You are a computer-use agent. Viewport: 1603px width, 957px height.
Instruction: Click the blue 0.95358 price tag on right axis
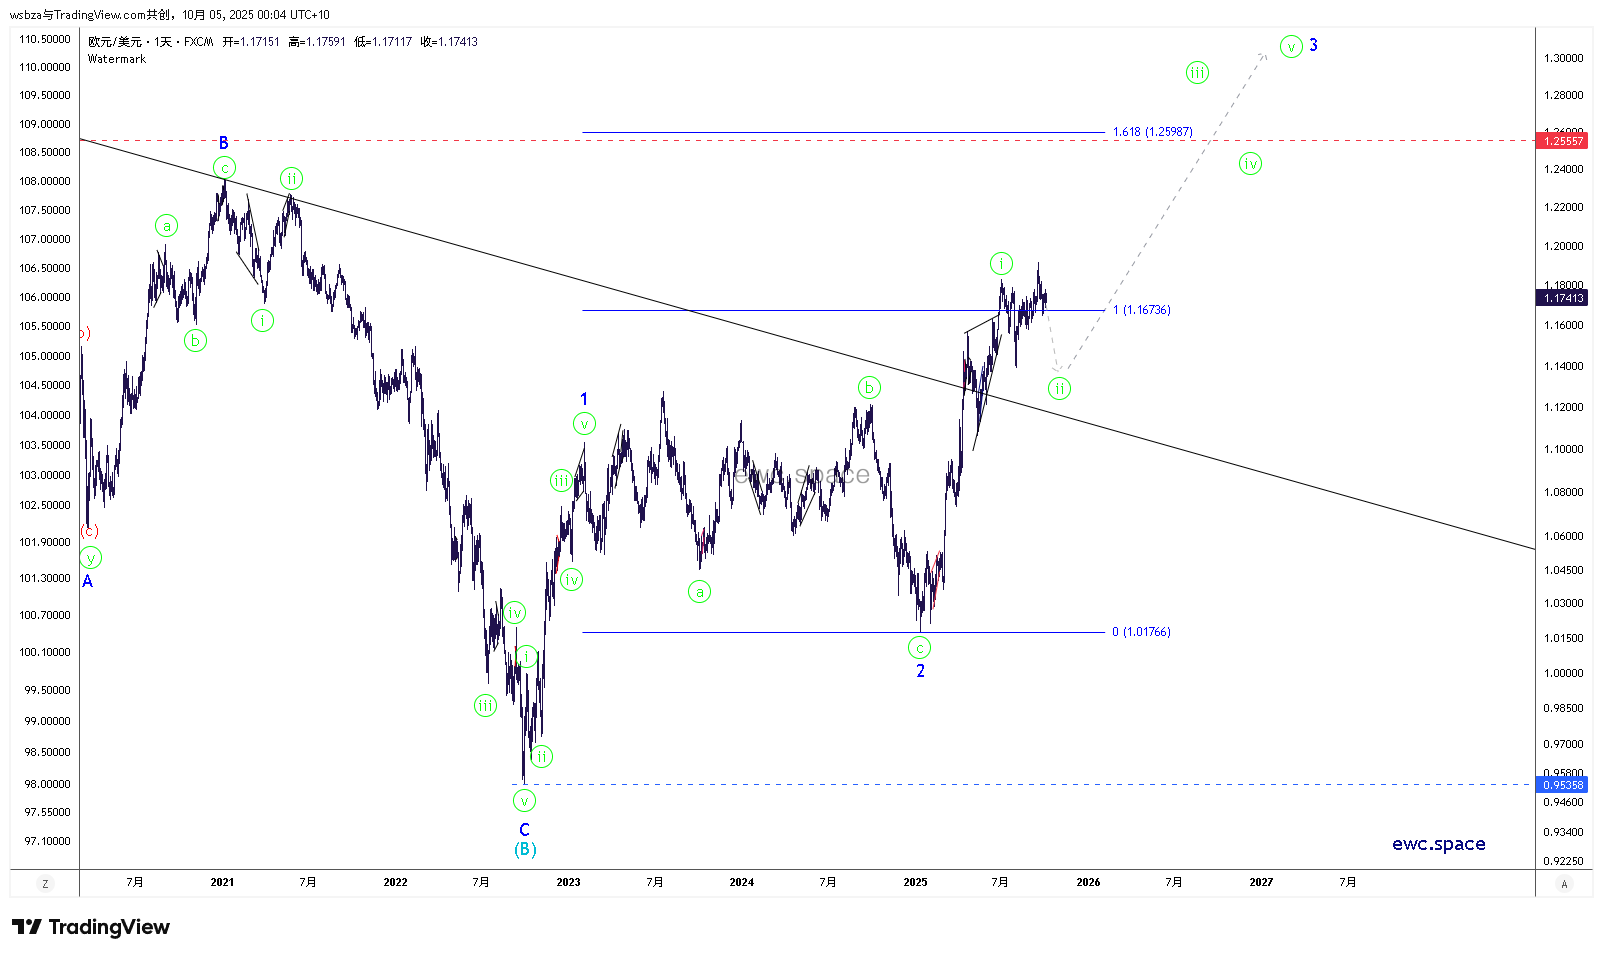1563,785
